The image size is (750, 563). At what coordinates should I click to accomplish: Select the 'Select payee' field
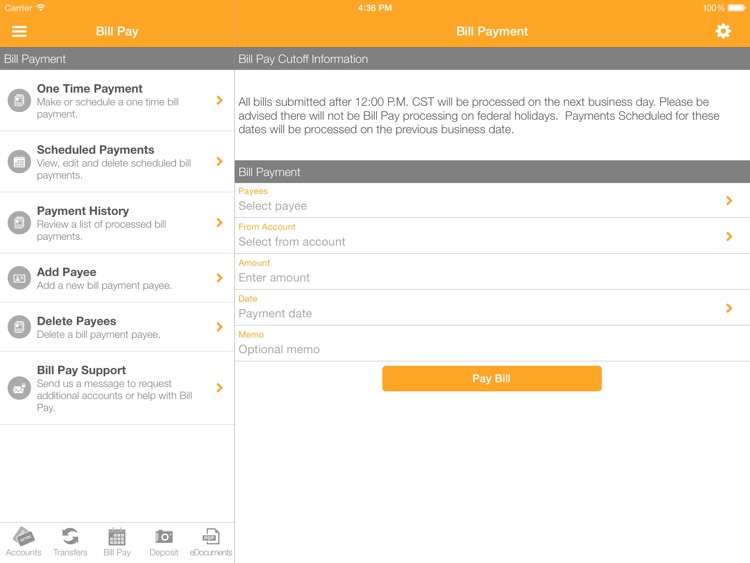(492, 200)
